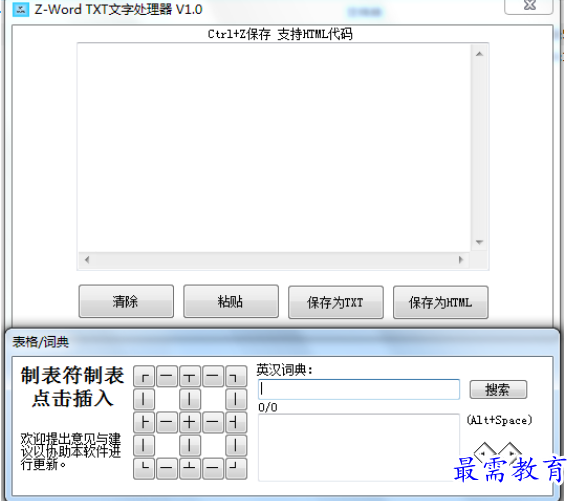Click the 欢迎提出意见与建议 feedback text
The height and width of the screenshot is (501, 575).
(71, 451)
